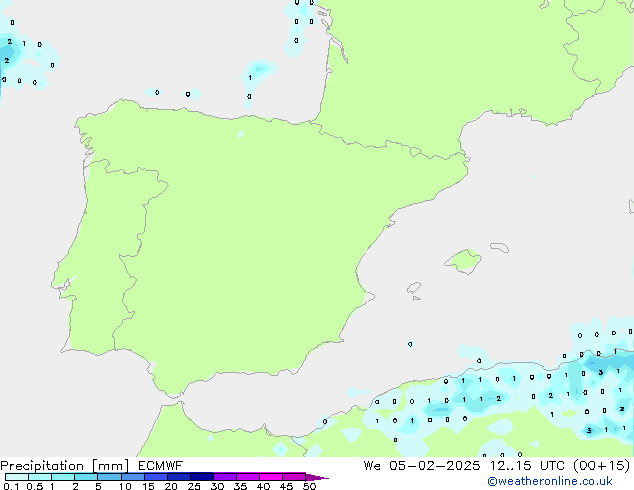Image resolution: width=634 pixels, height=490 pixels.
Task: Click the 45–50 mm legend swatch
Action: tap(294, 477)
